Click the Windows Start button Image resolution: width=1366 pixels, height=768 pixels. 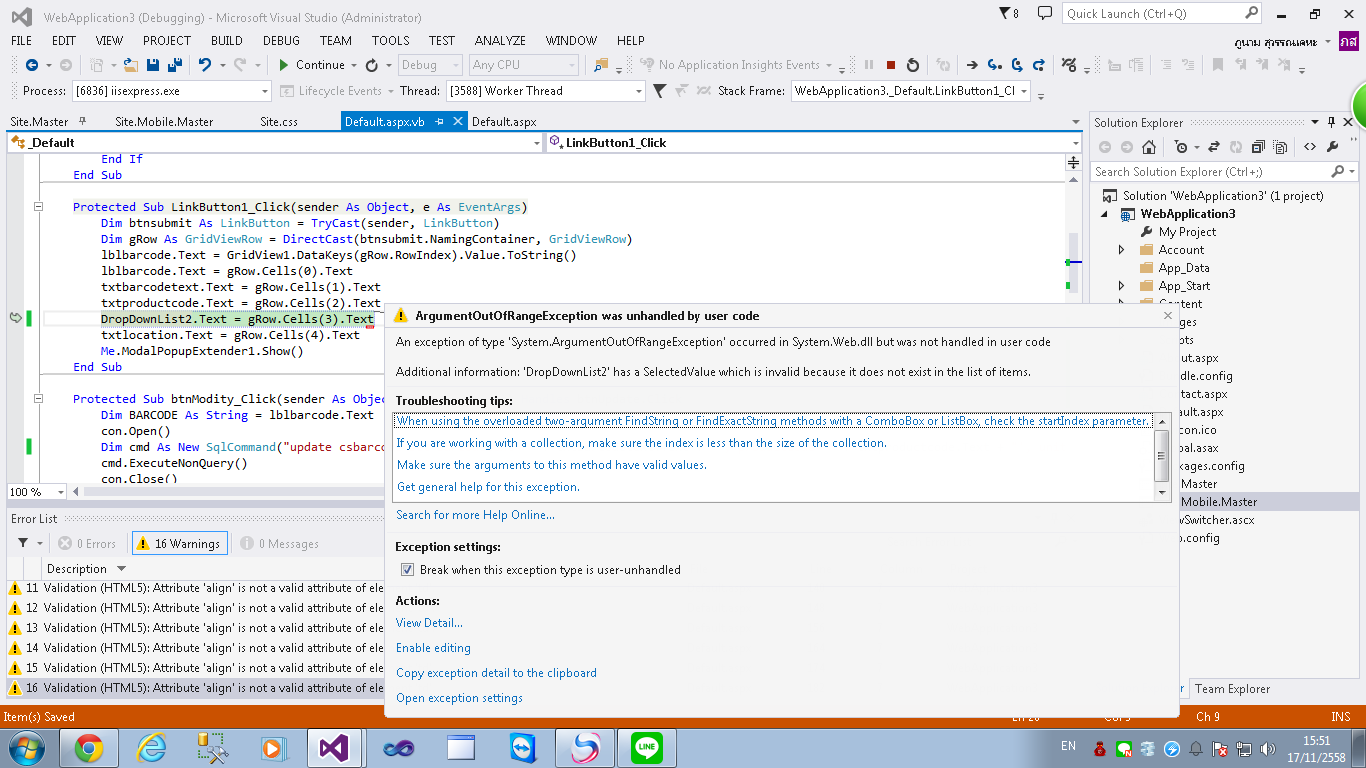pyautogui.click(x=27, y=748)
